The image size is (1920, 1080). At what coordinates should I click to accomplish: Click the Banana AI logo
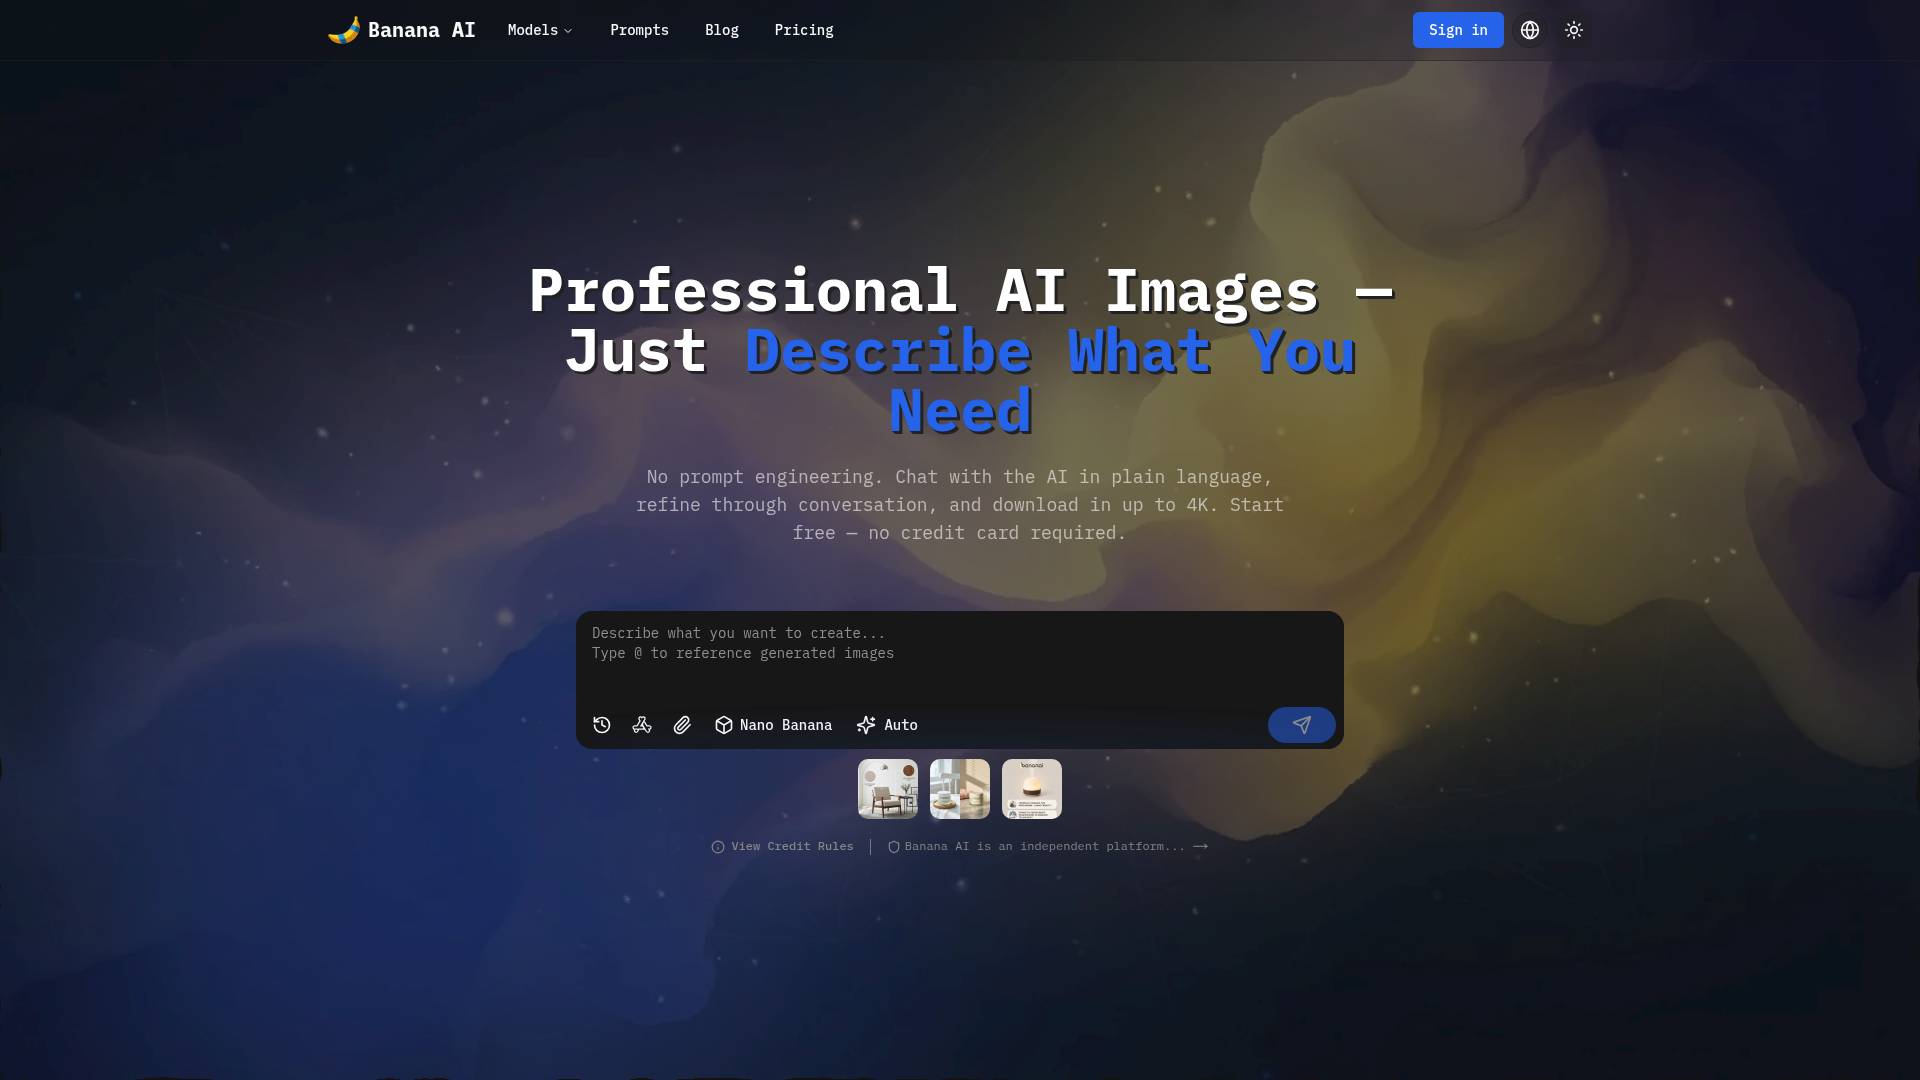(x=400, y=30)
